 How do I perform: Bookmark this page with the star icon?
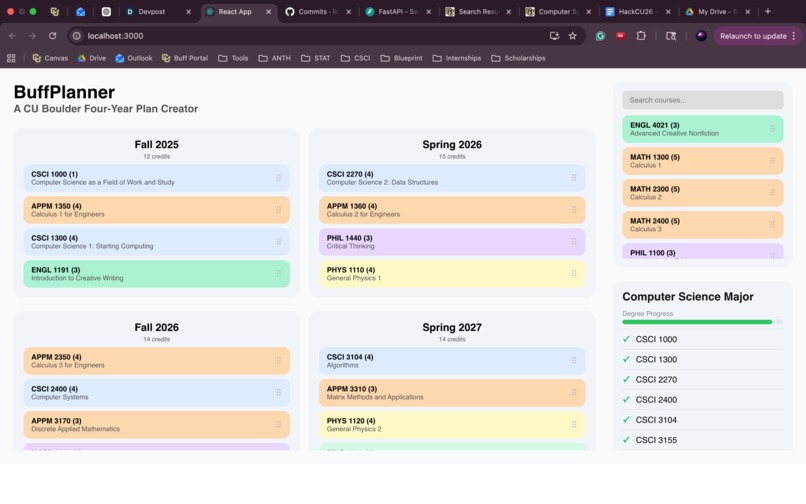(x=573, y=36)
